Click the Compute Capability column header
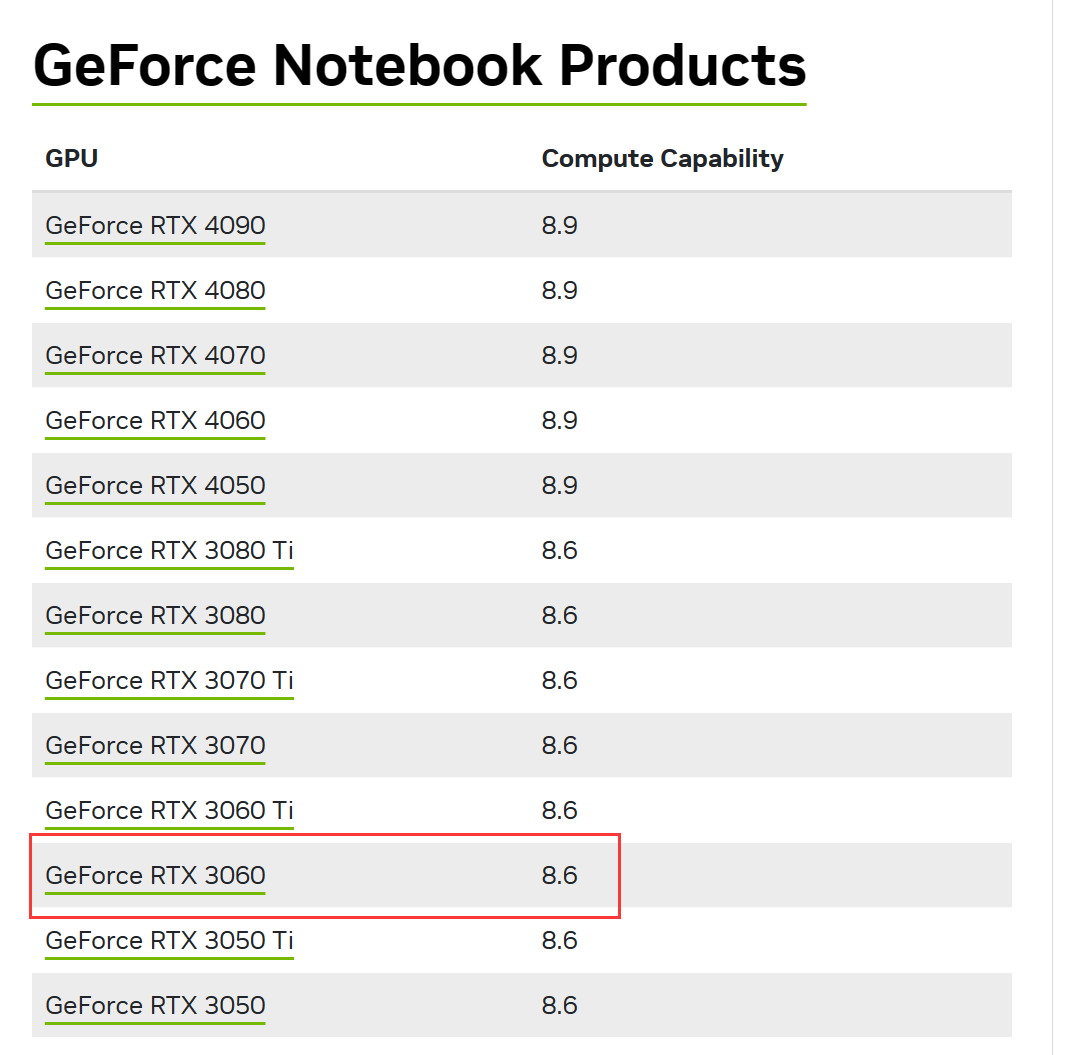The height and width of the screenshot is (1055, 1066). [x=662, y=158]
